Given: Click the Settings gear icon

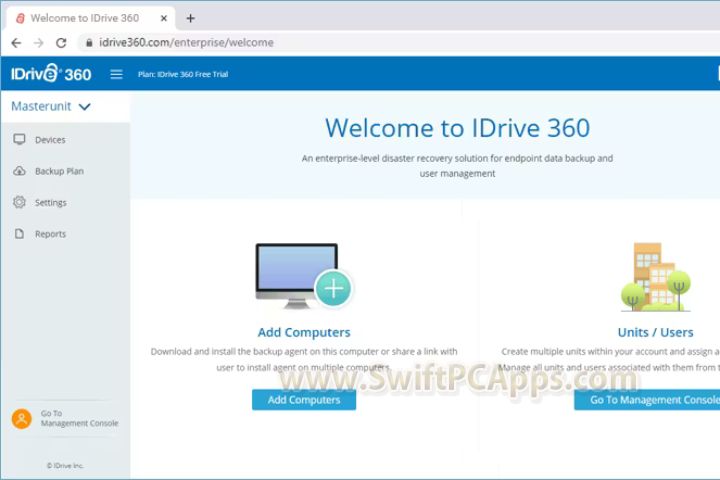Looking at the screenshot, I should point(19,202).
